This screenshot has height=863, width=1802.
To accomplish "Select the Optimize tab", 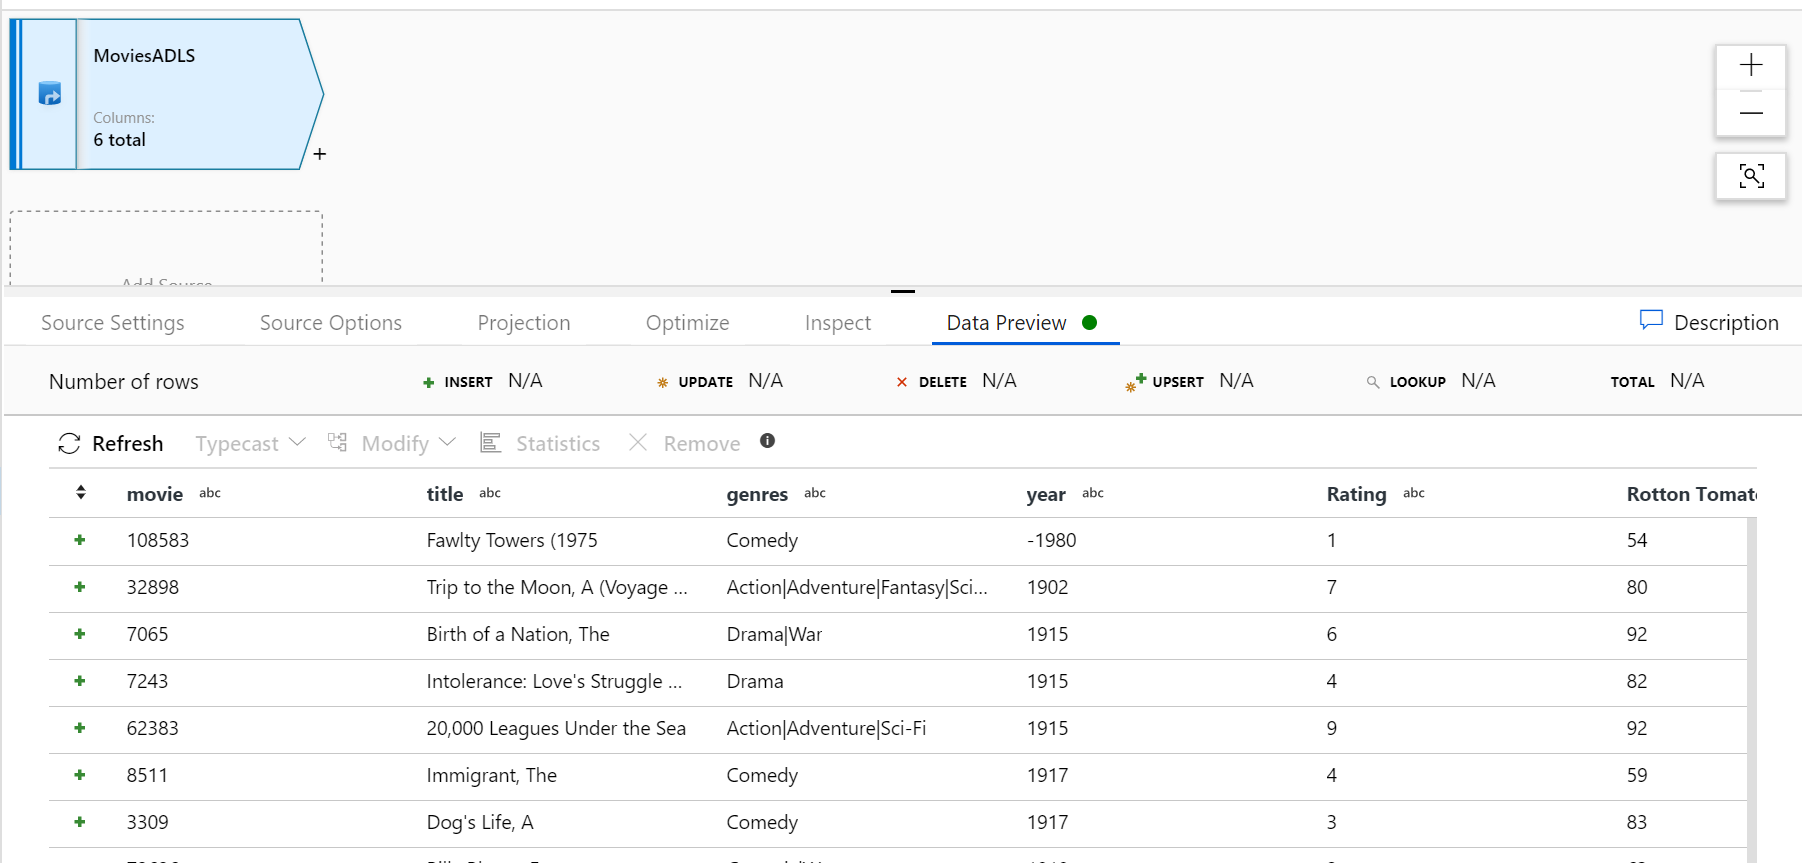I will 688,323.
